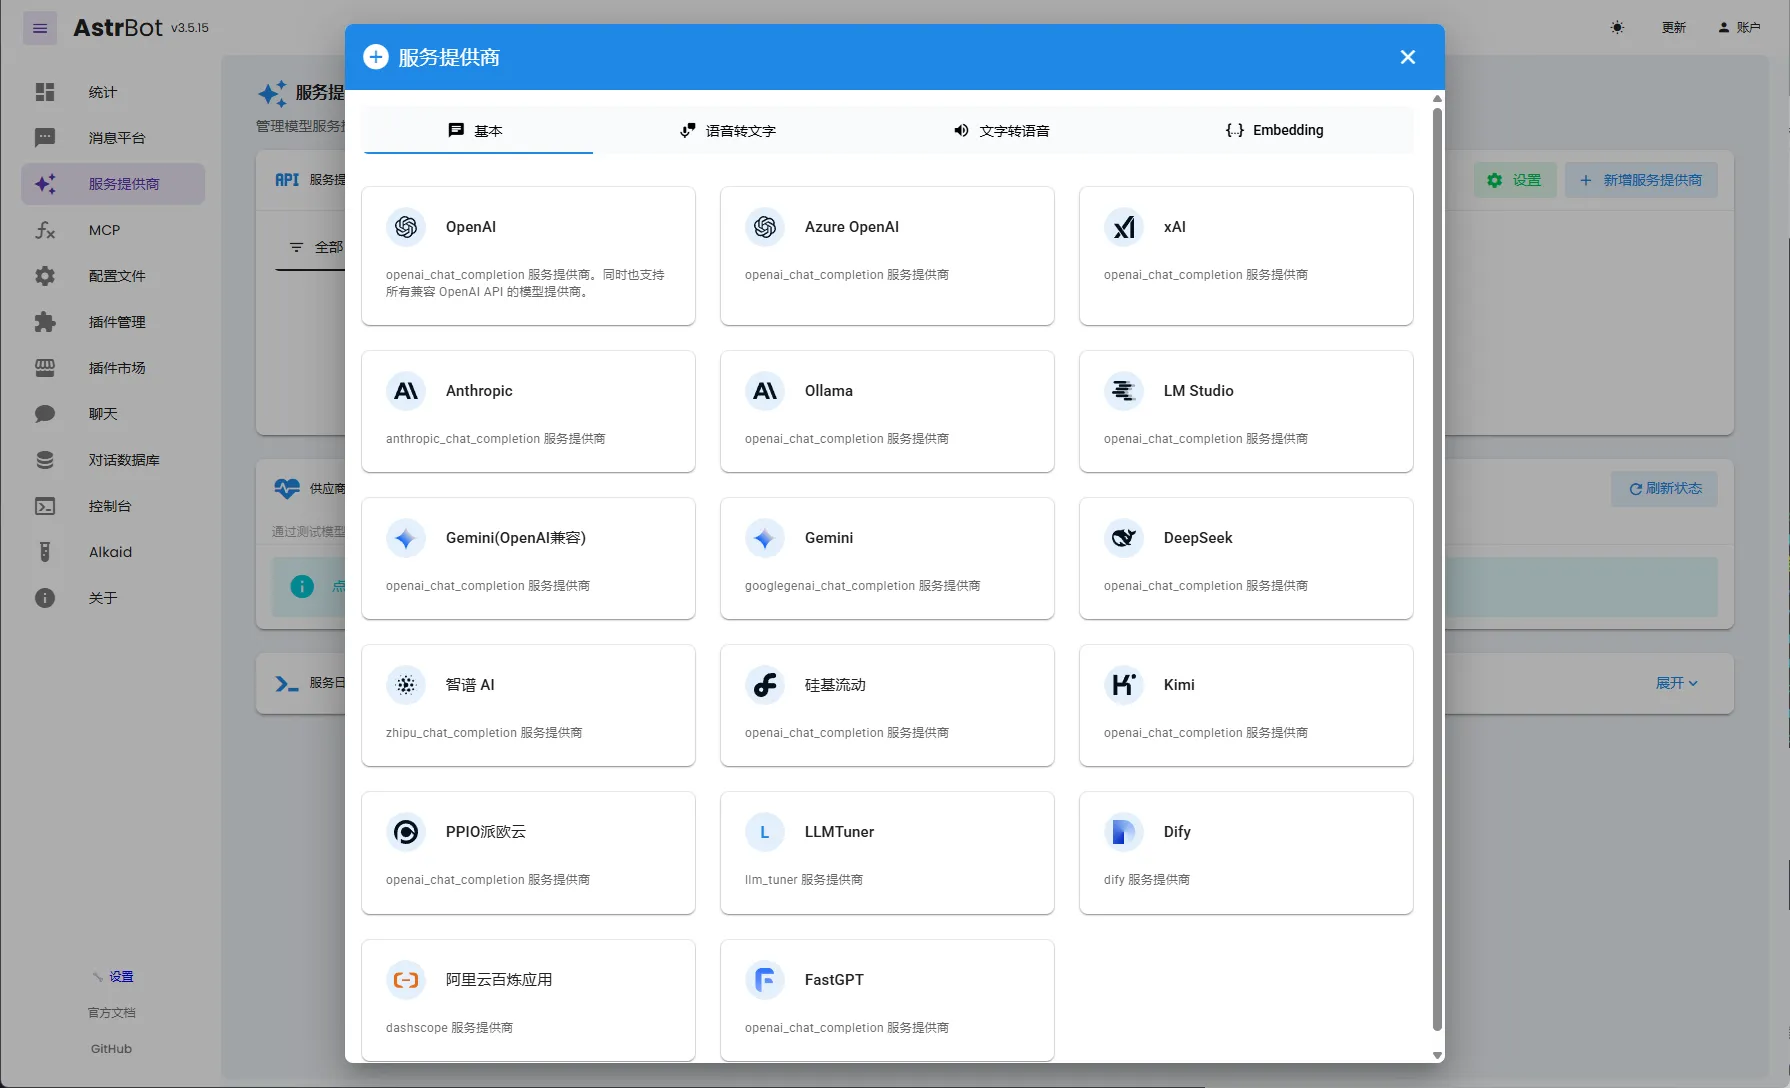1790x1088 pixels.
Task: Click the DeepSeek whale icon
Action: point(1124,538)
